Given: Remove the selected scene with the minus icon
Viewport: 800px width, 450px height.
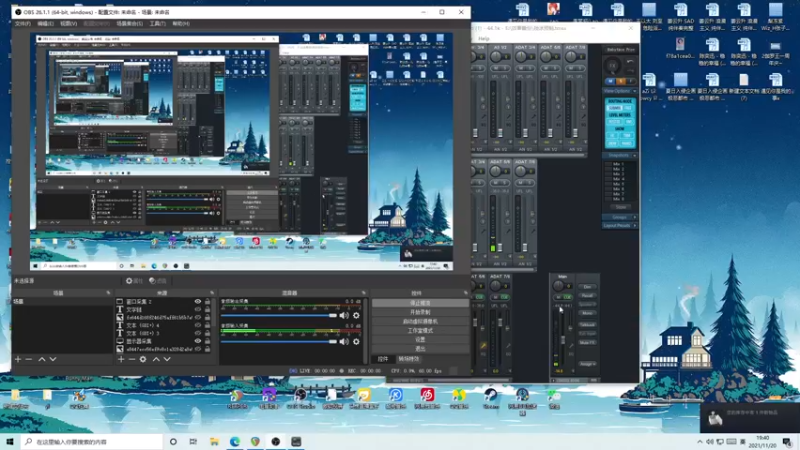Looking at the screenshot, I should coord(29,359).
